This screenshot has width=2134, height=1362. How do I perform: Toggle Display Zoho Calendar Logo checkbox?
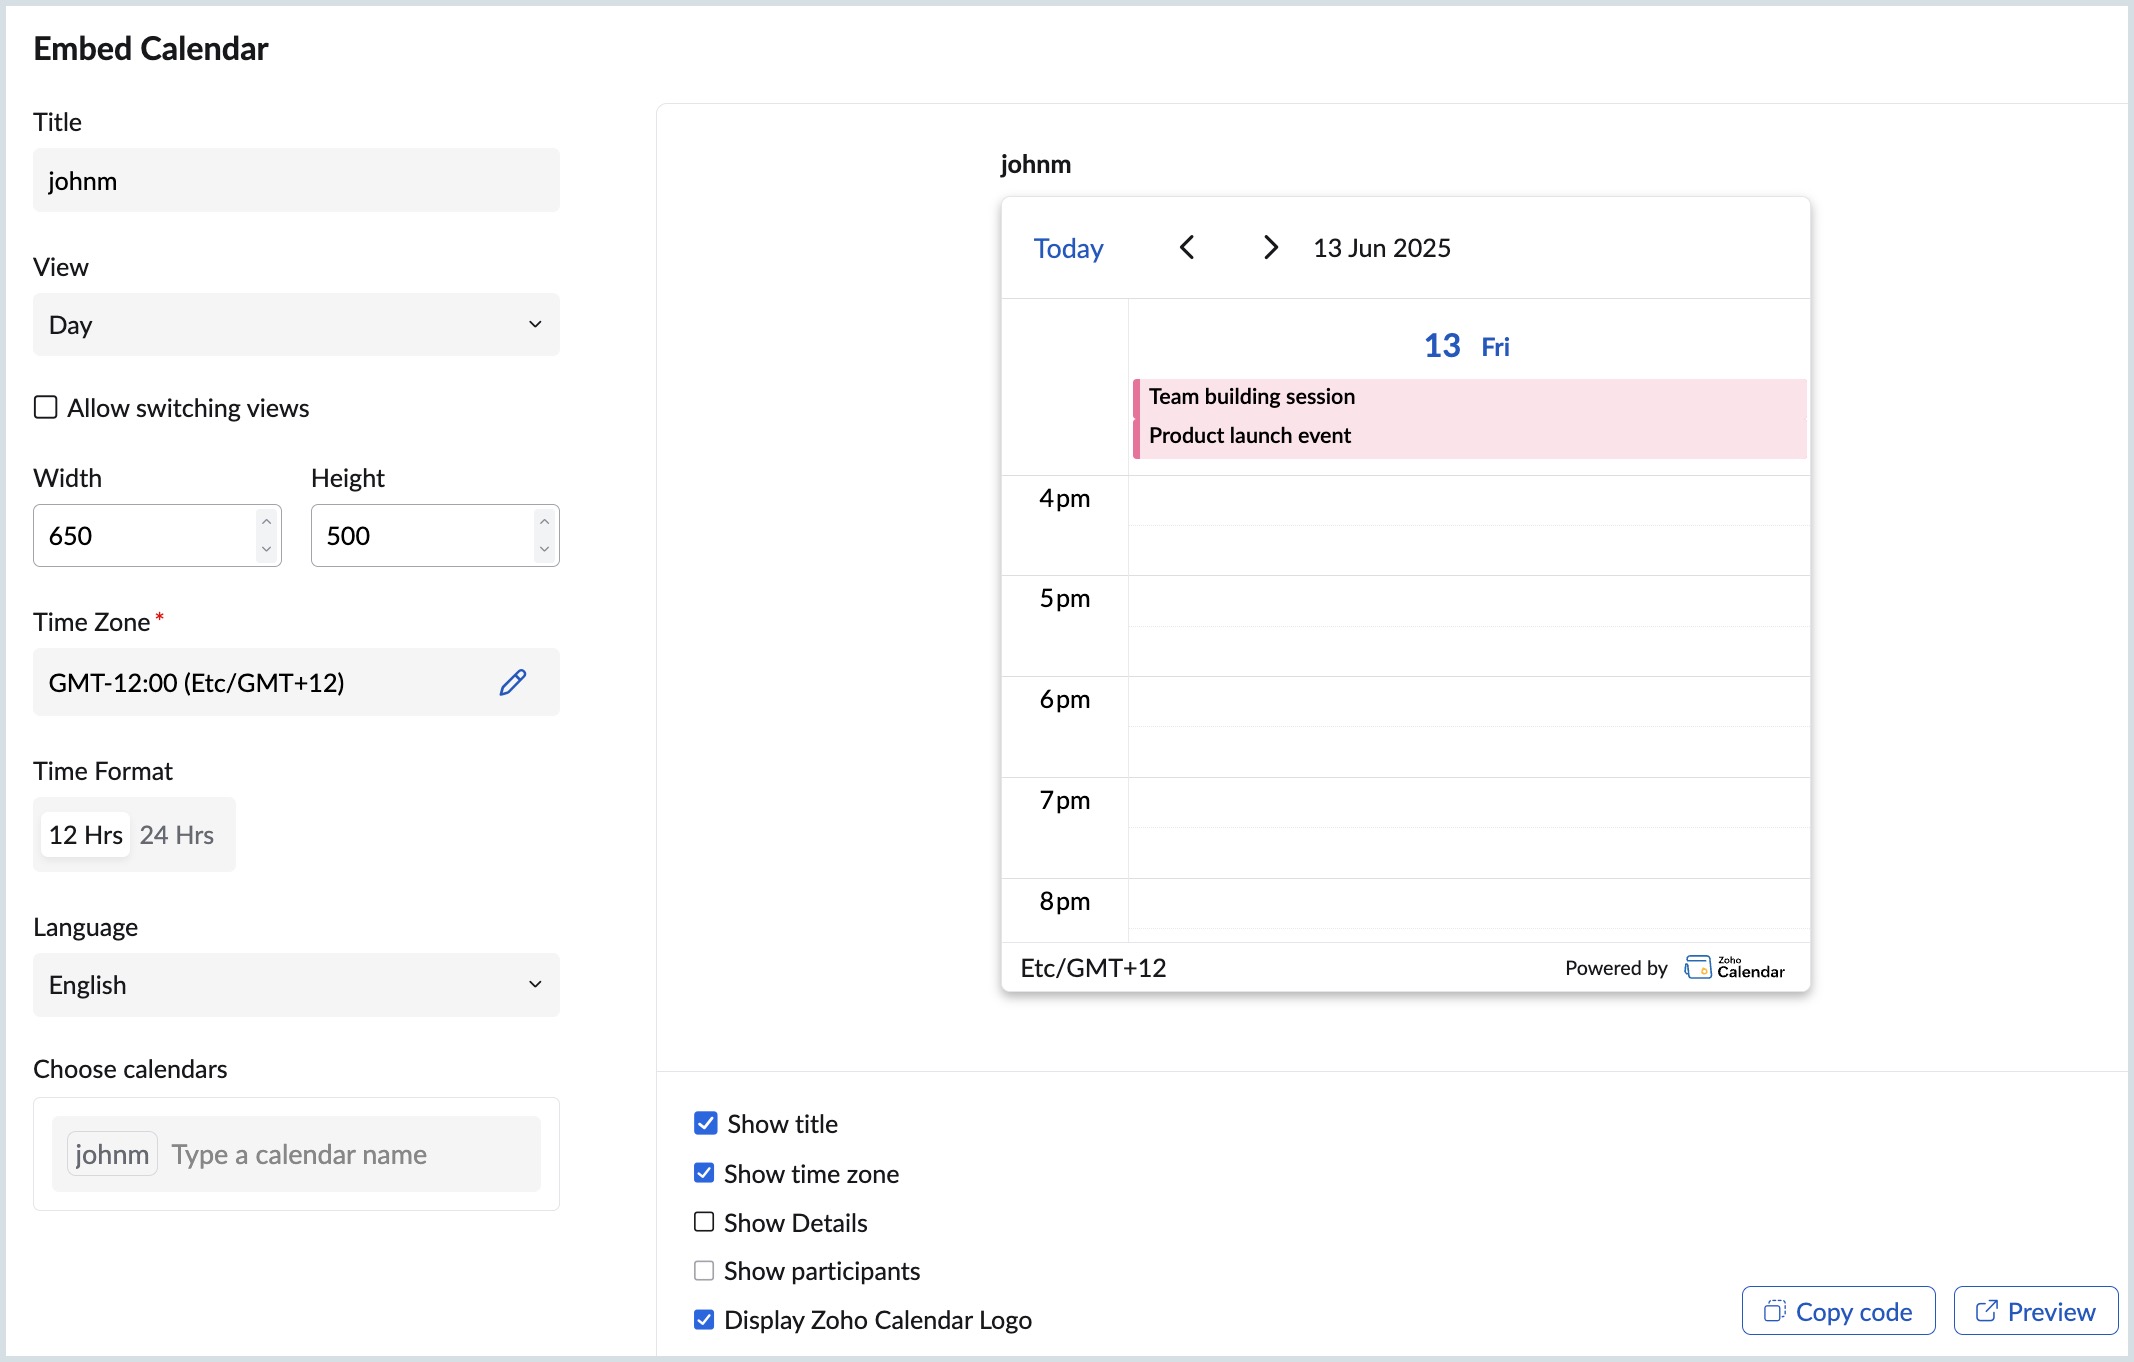point(704,1319)
